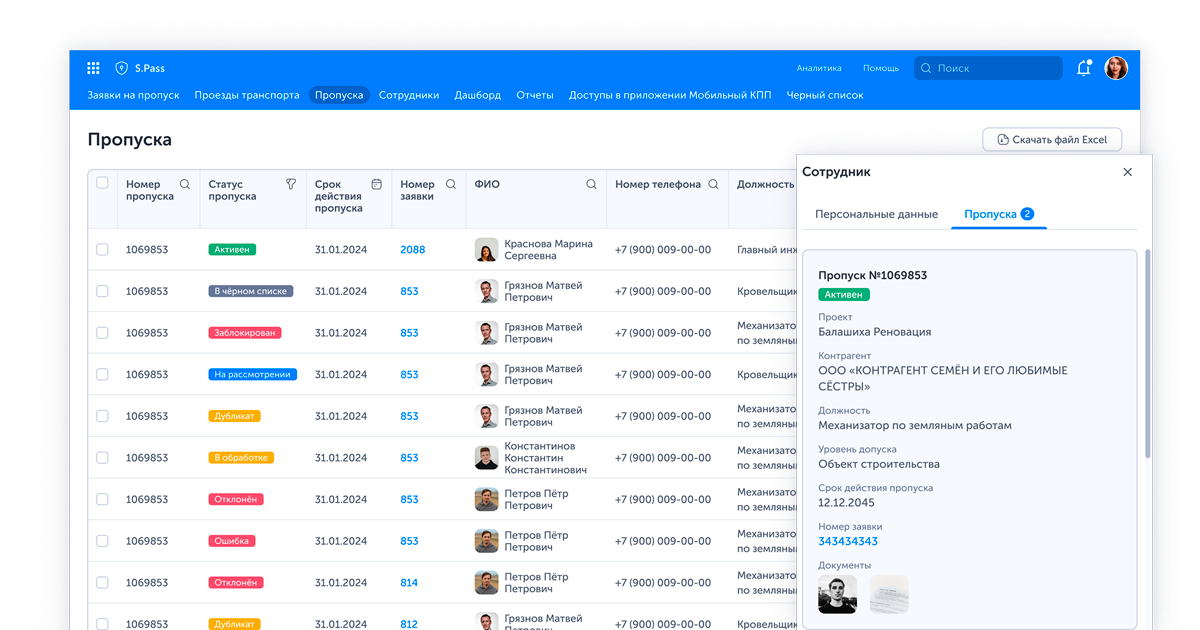
Task: Click the S.Pass shield logo icon
Action: [x=122, y=68]
